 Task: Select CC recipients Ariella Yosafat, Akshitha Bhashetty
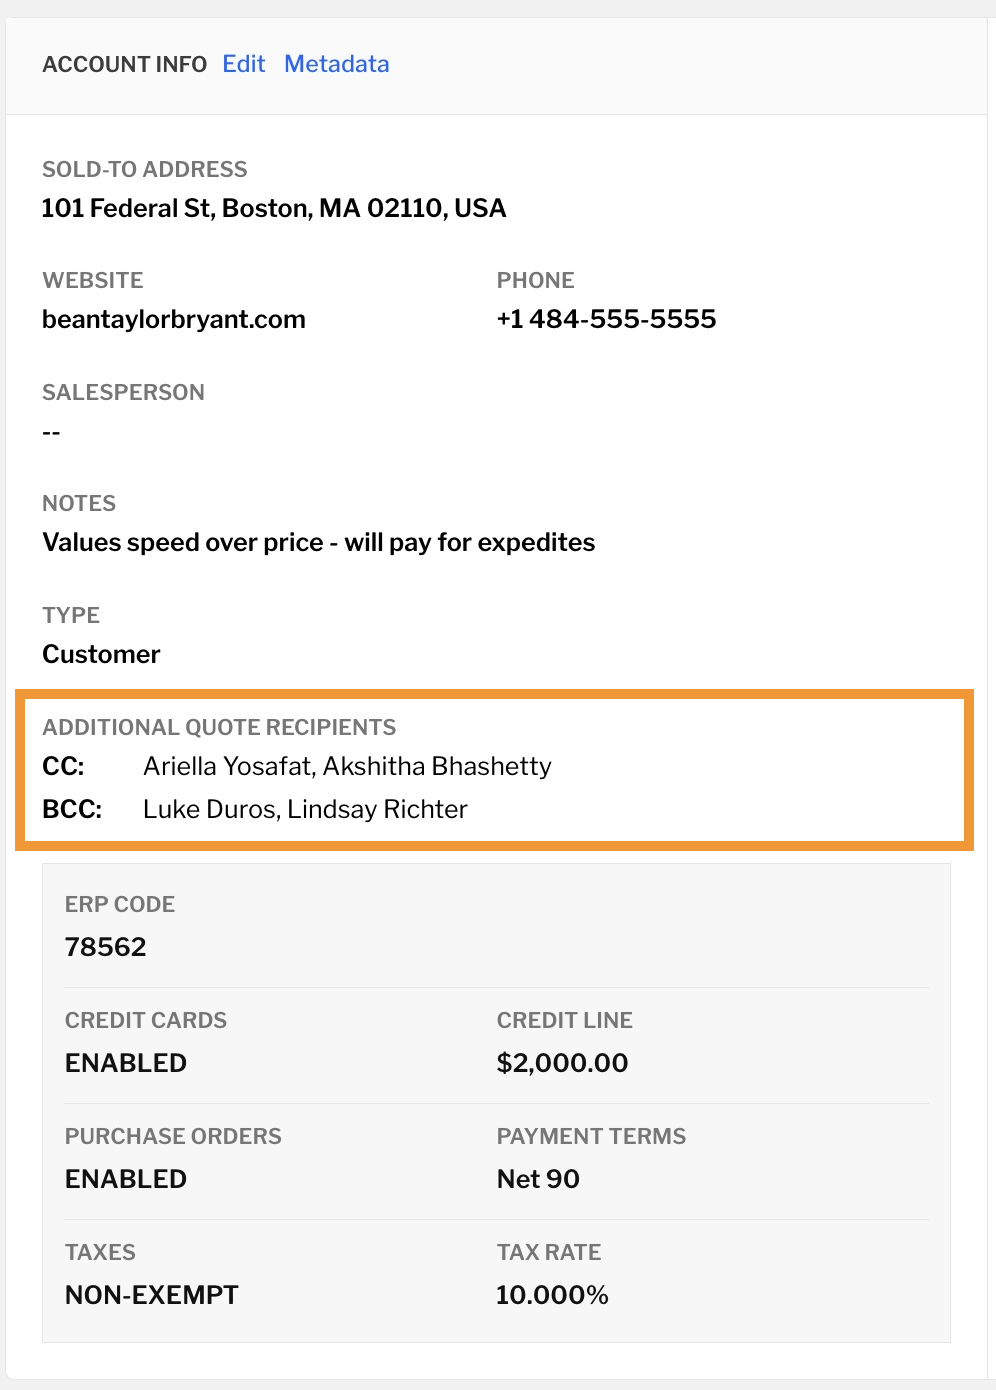347,766
